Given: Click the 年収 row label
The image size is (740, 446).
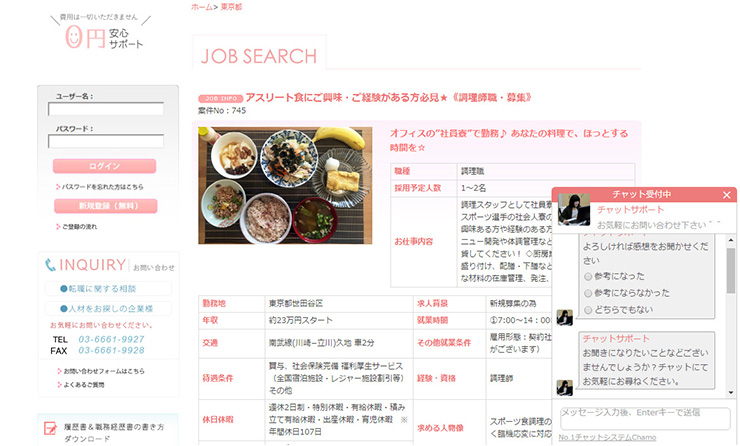Looking at the screenshot, I should click(210, 320).
